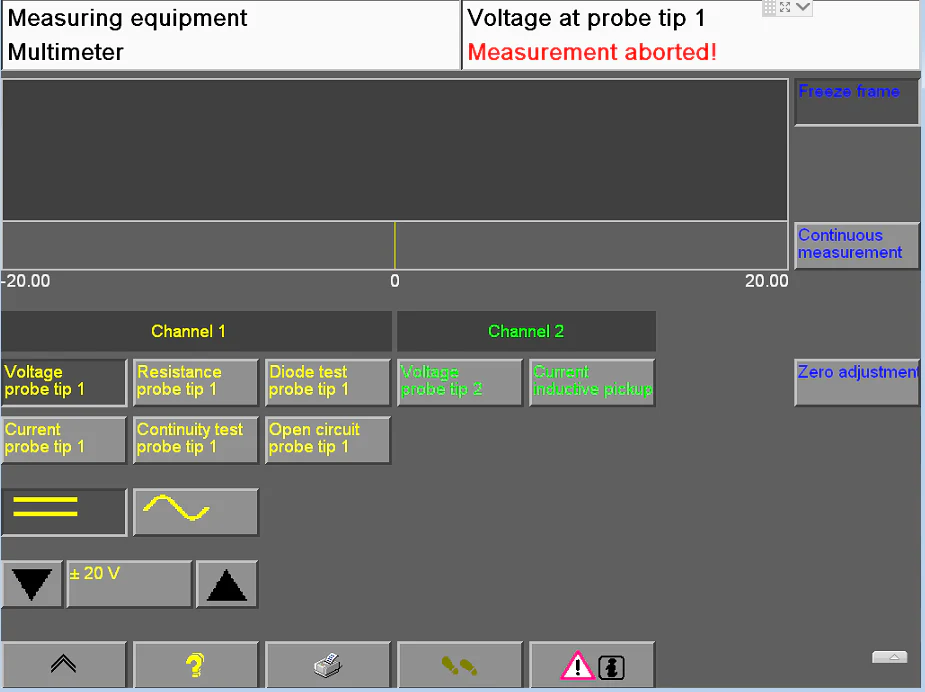This screenshot has width=925, height=692.
Task: Expand the top overlay chevron dropdown
Action: (x=803, y=7)
